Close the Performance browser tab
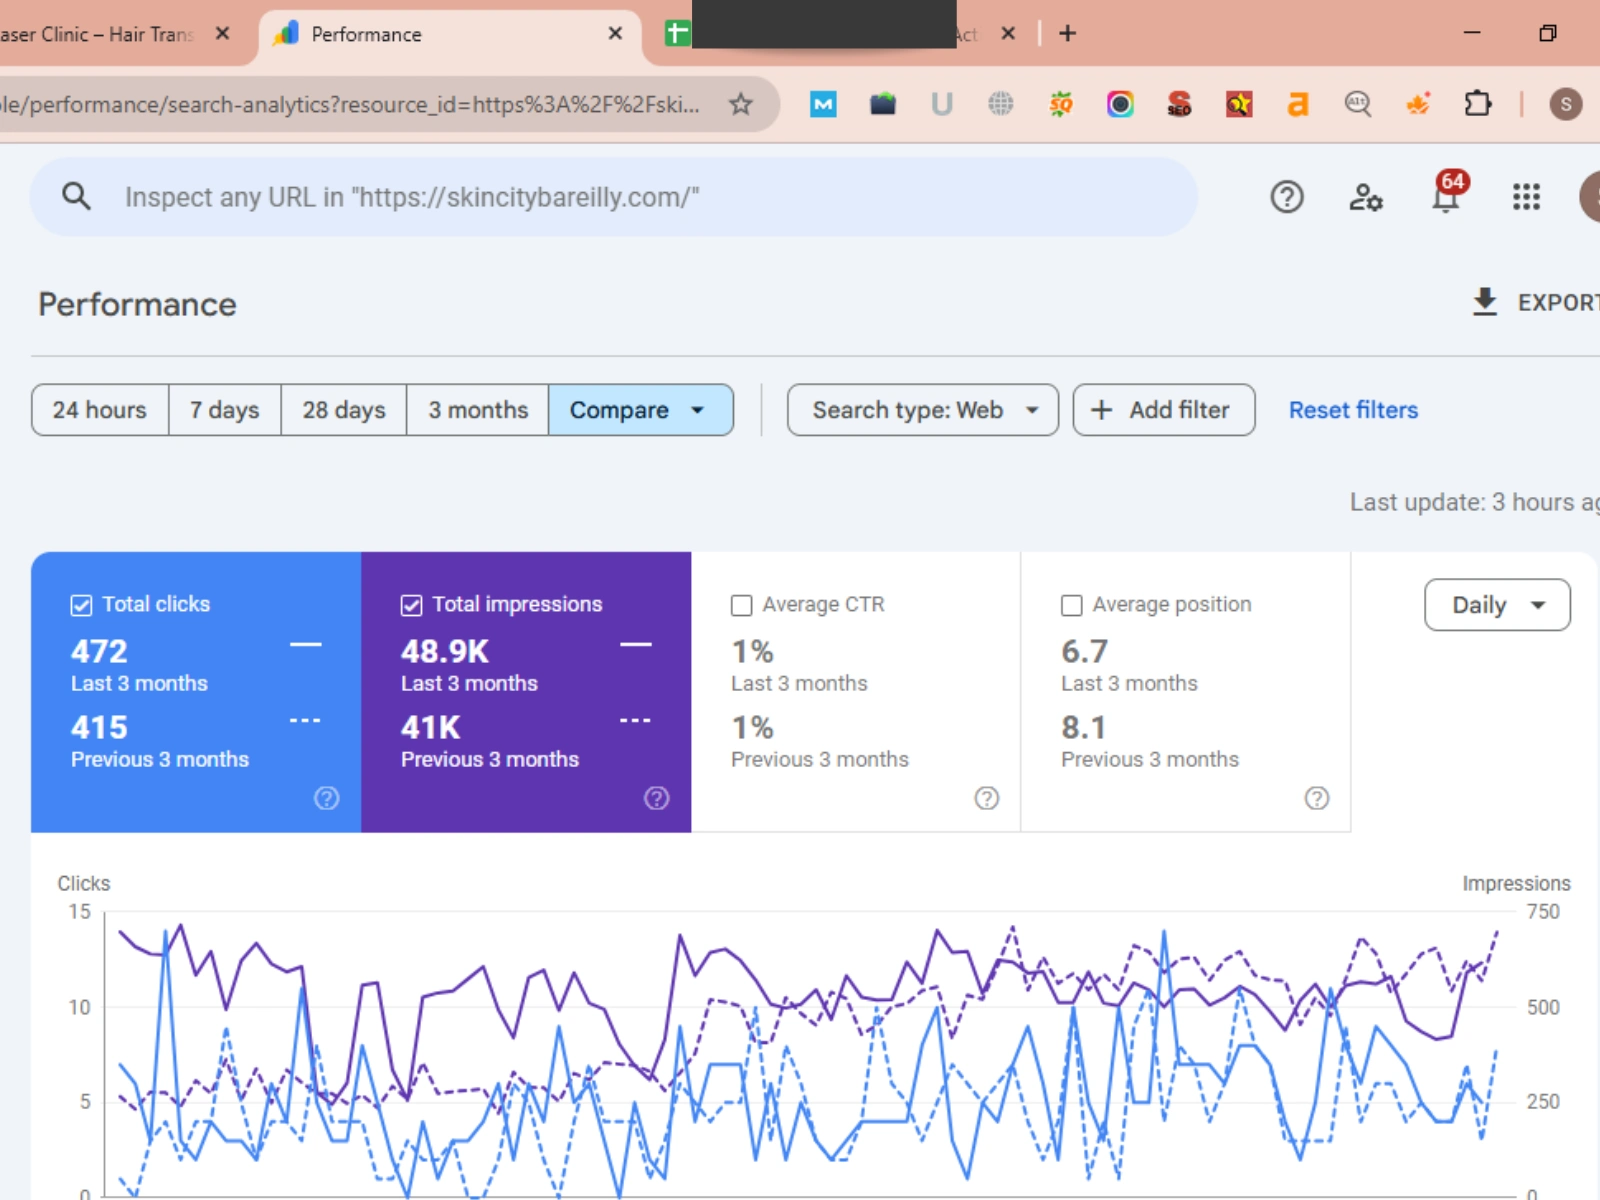The height and width of the screenshot is (1200, 1600). [x=615, y=34]
